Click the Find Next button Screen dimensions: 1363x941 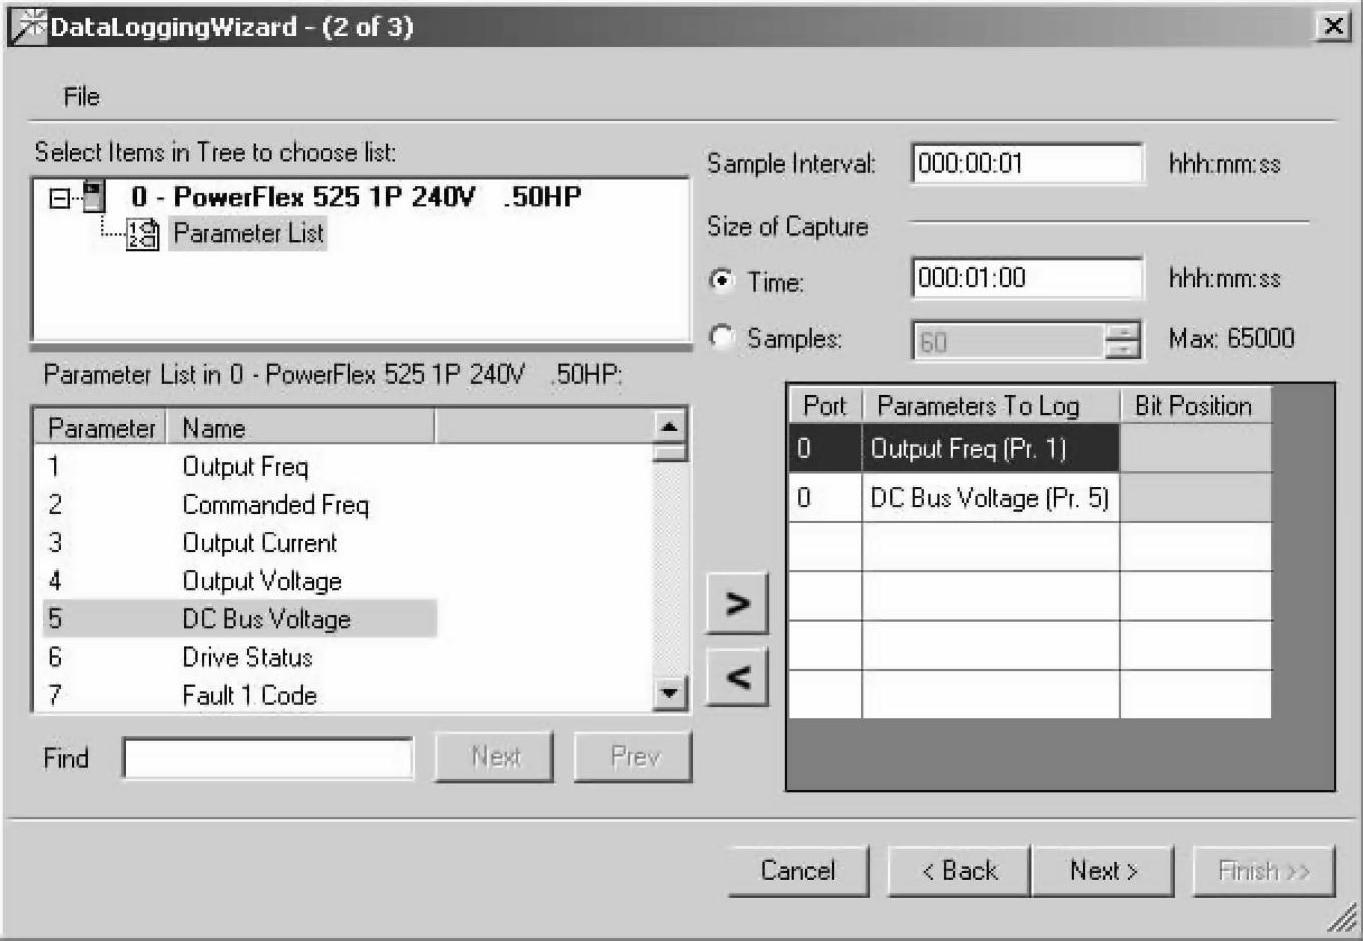pyautogui.click(x=495, y=757)
